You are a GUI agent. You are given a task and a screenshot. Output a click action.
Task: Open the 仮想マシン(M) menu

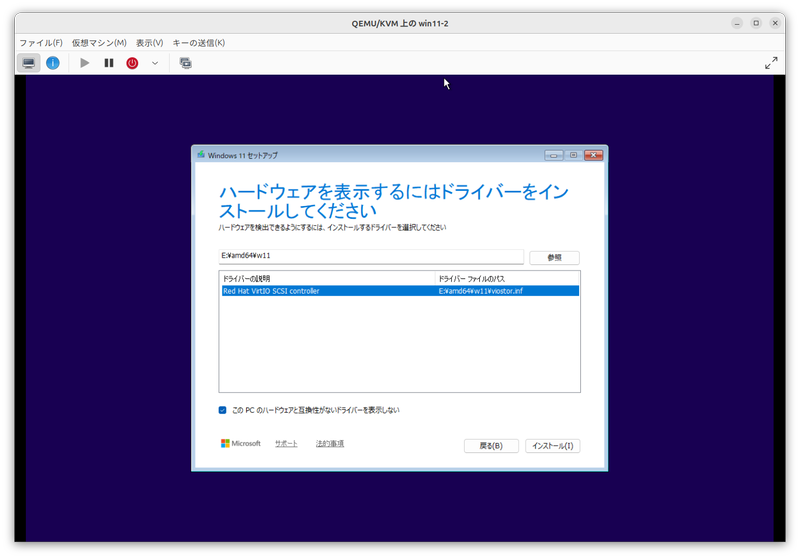[99, 43]
